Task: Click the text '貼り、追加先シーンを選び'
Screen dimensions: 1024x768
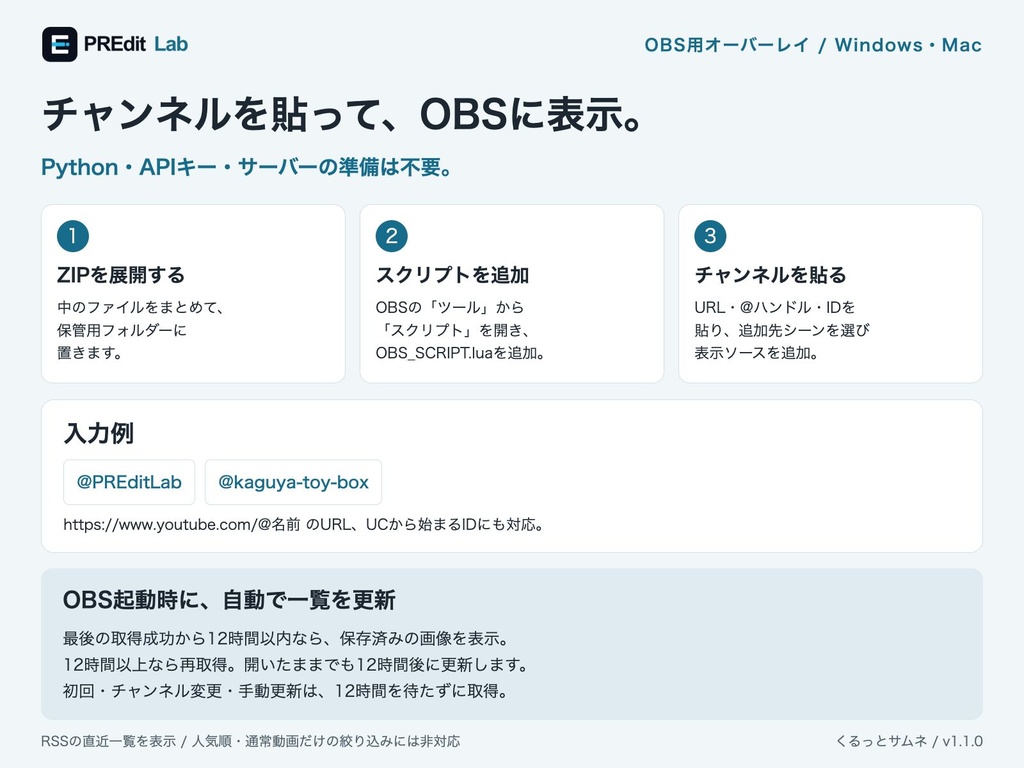Action: tap(782, 330)
